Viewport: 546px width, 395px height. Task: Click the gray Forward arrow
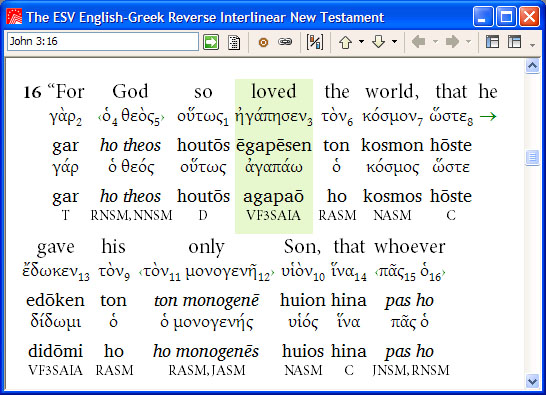point(452,42)
